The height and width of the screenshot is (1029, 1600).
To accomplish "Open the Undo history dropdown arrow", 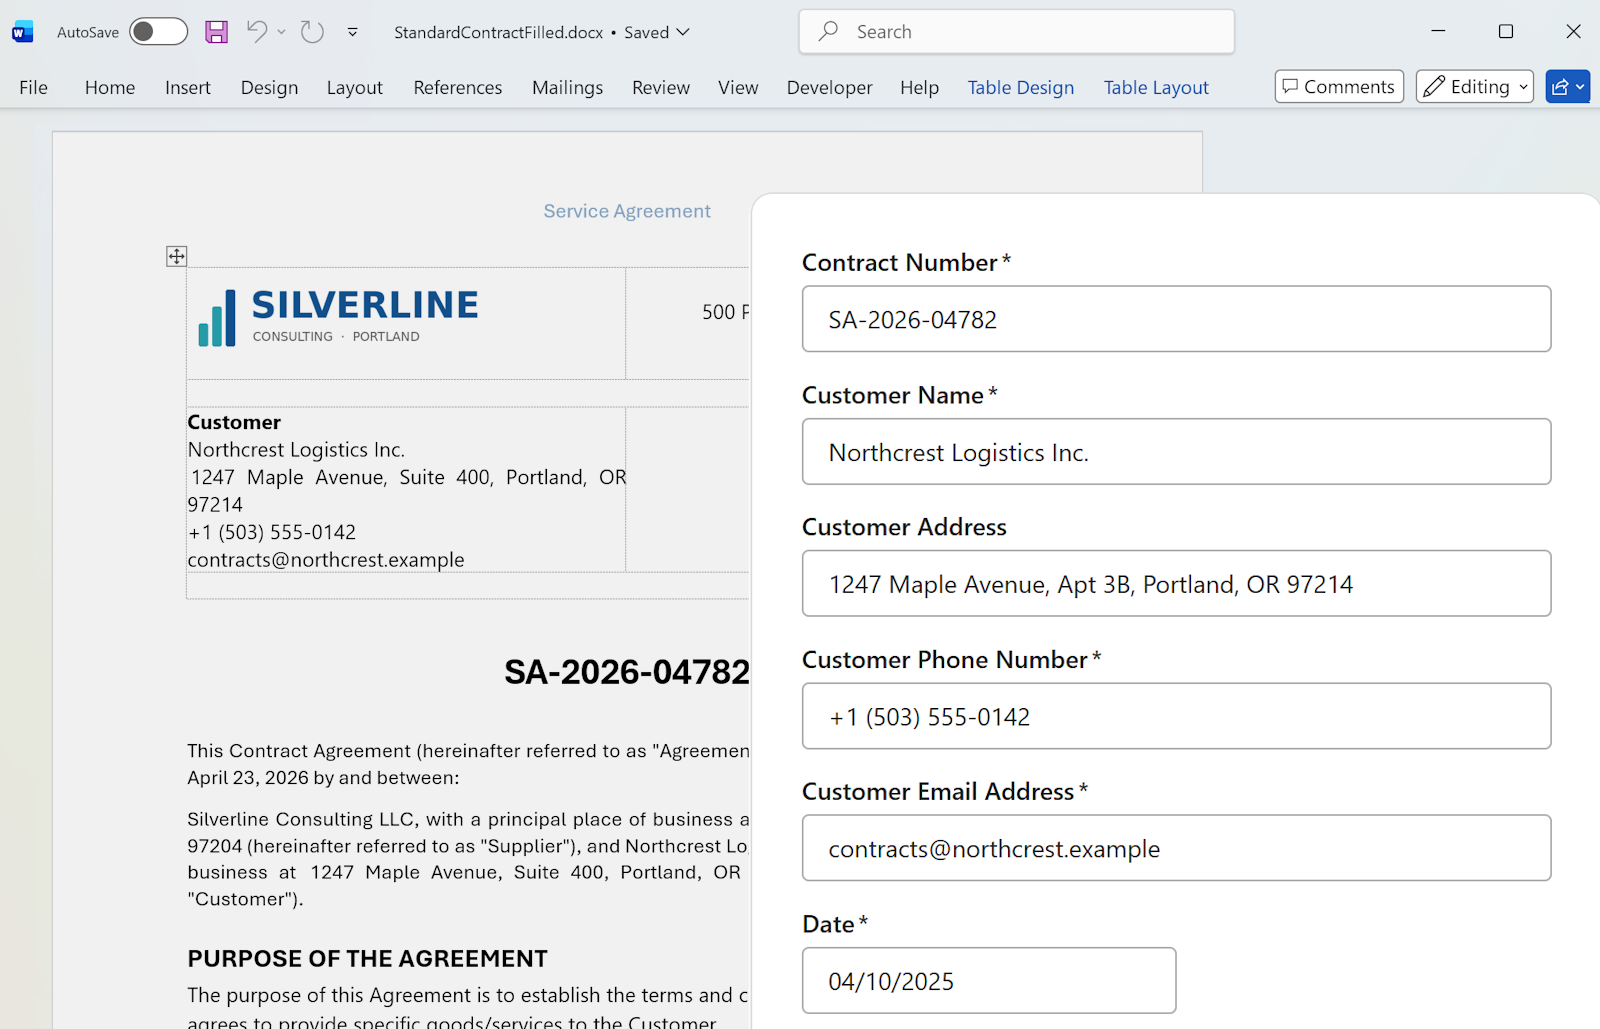I will pyautogui.click(x=282, y=32).
